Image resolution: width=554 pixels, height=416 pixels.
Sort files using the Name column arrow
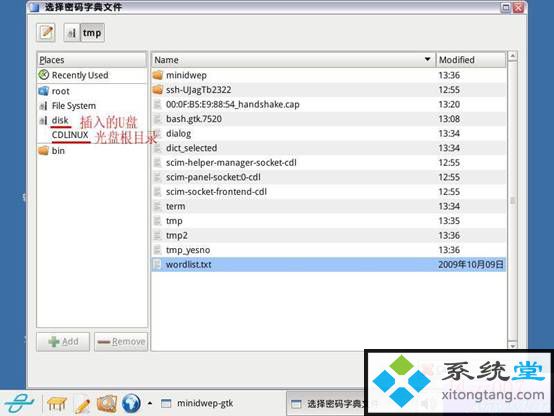(427, 59)
